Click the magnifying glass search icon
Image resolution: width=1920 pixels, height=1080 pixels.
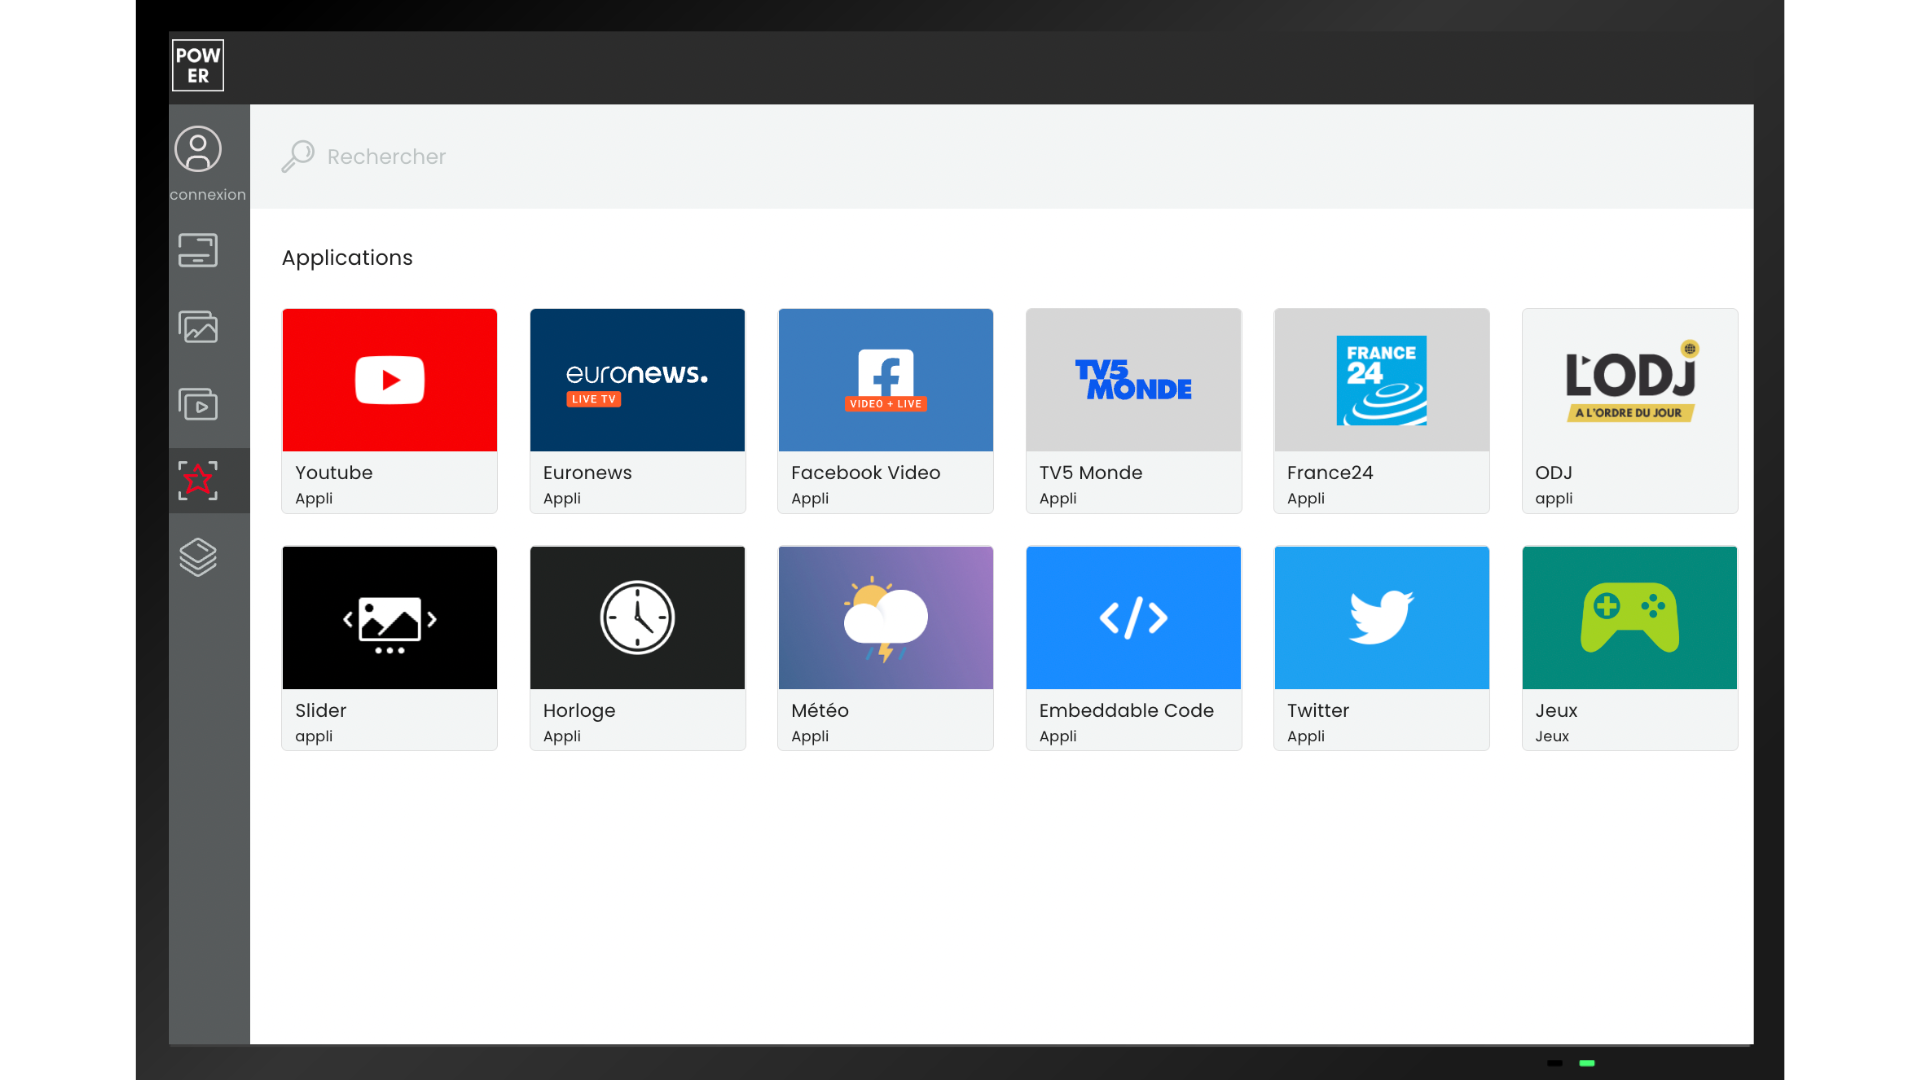[x=298, y=156]
